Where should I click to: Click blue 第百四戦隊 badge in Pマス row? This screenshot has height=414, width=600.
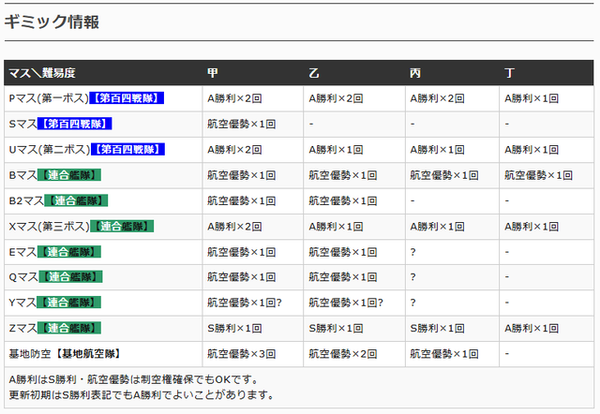pos(127,99)
